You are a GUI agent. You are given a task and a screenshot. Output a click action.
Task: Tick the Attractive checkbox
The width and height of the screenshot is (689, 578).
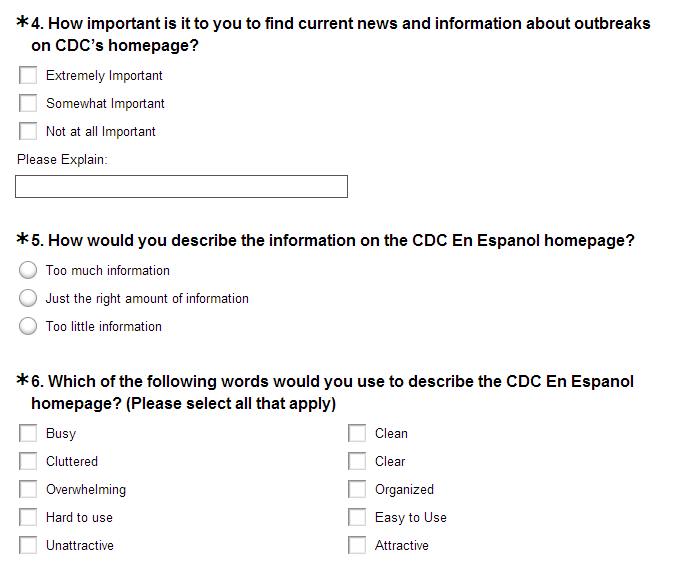click(x=357, y=545)
